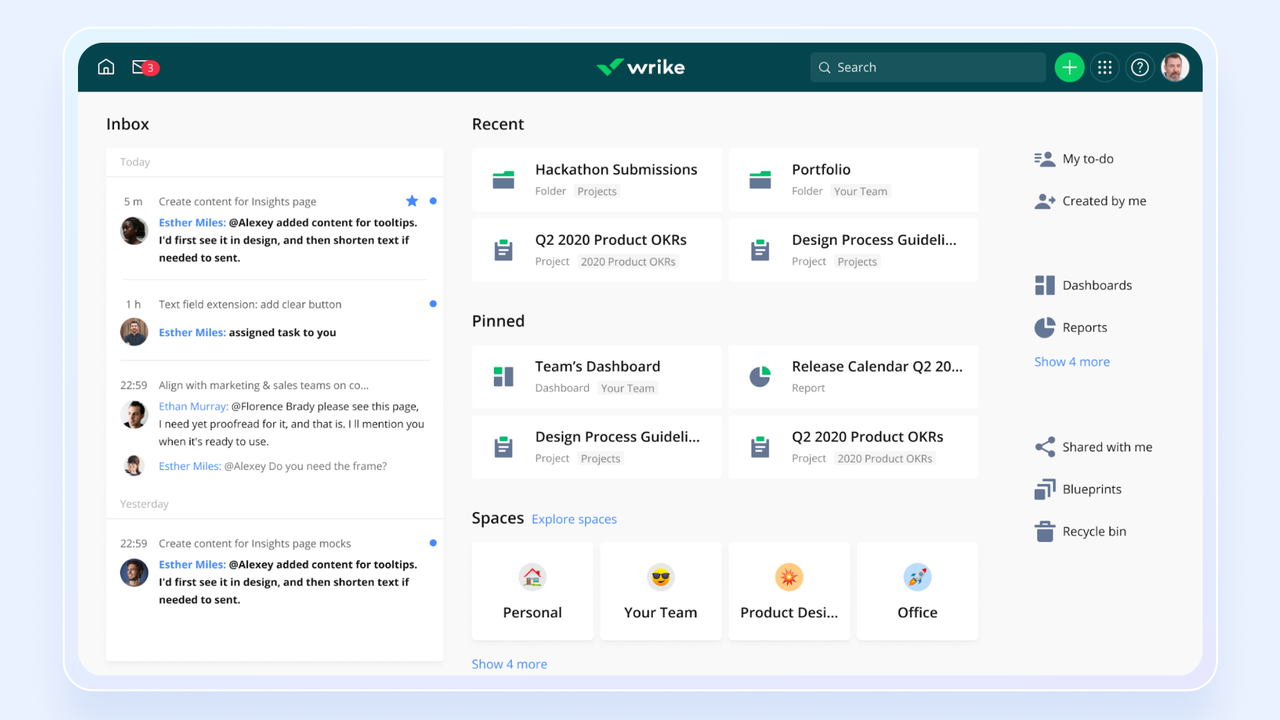Image resolution: width=1280 pixels, height=720 pixels.
Task: Open Shared with me
Action: pyautogui.click(x=1094, y=447)
